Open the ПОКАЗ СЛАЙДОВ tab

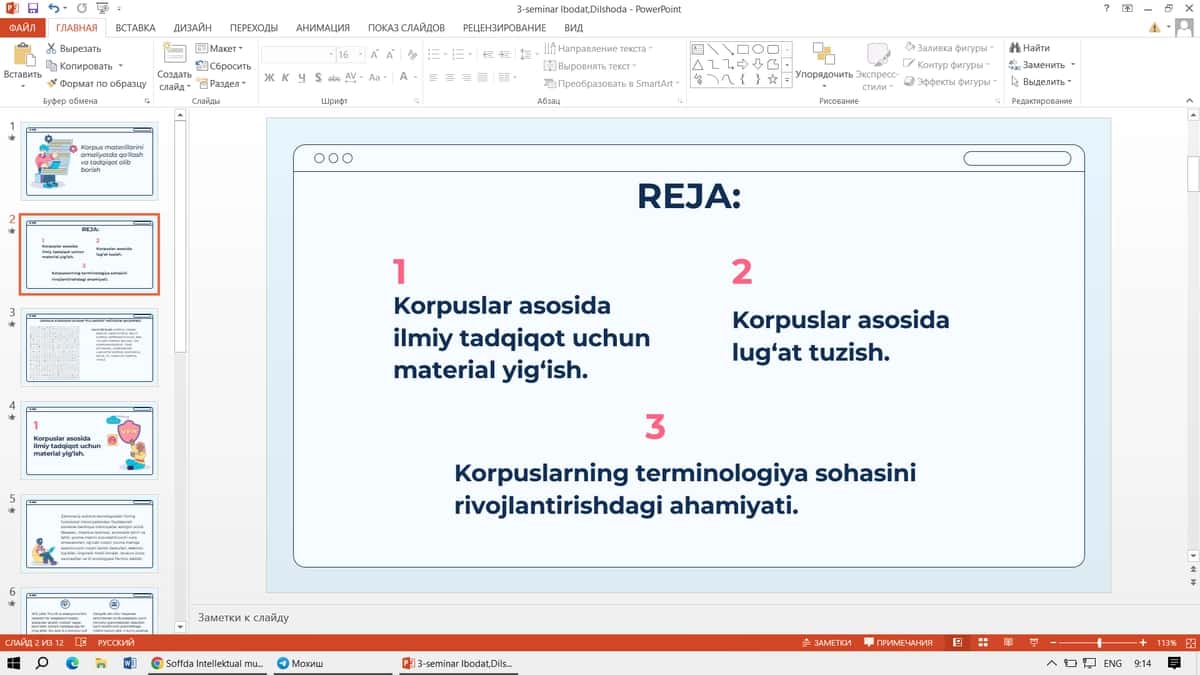[x=406, y=28]
